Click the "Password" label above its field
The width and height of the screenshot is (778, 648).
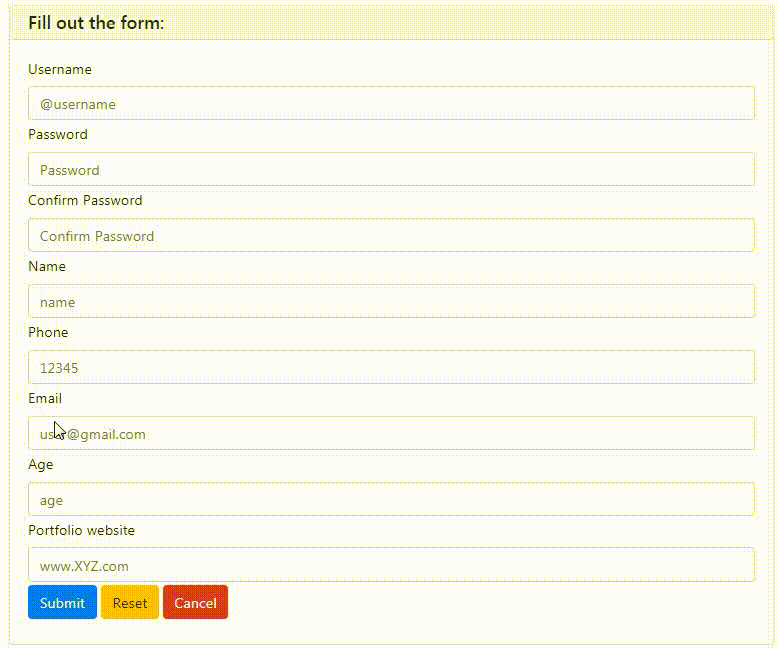click(x=58, y=135)
